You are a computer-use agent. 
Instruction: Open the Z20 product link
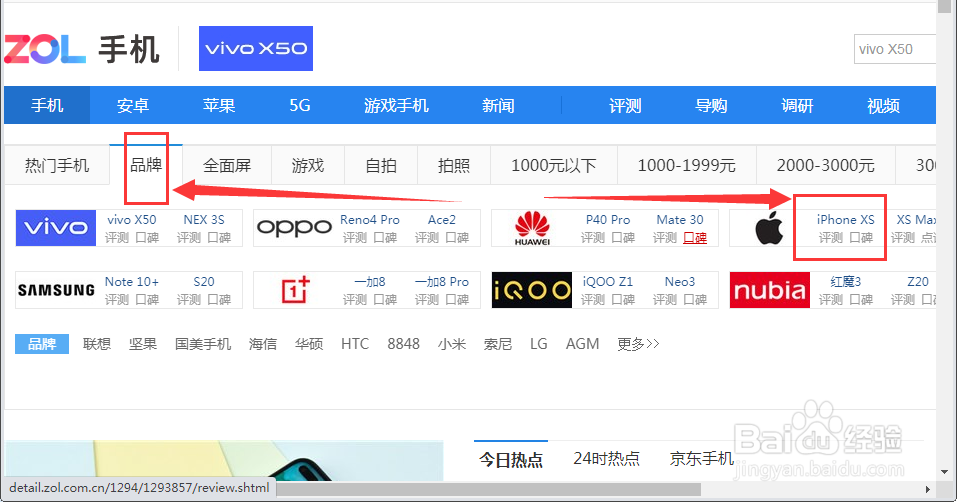click(918, 282)
